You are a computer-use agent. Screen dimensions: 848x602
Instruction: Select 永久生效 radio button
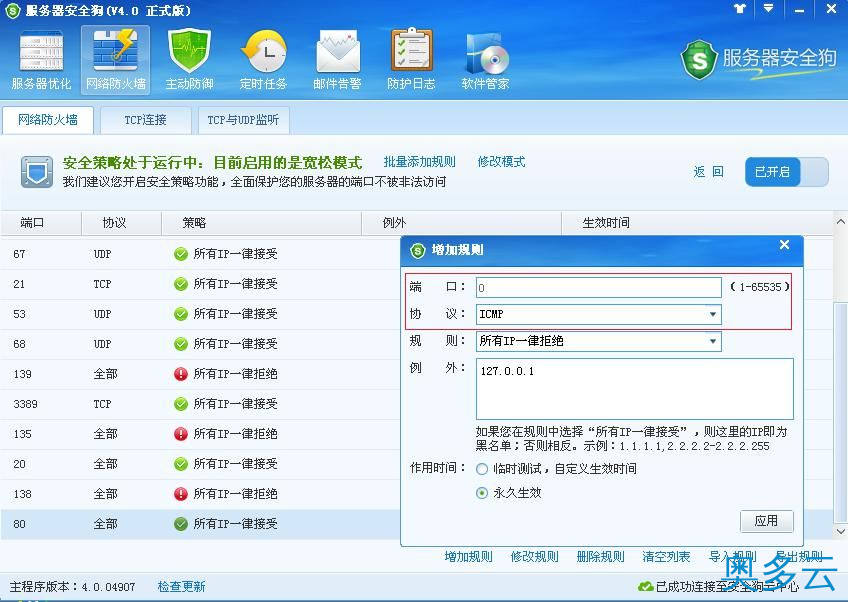[481, 493]
